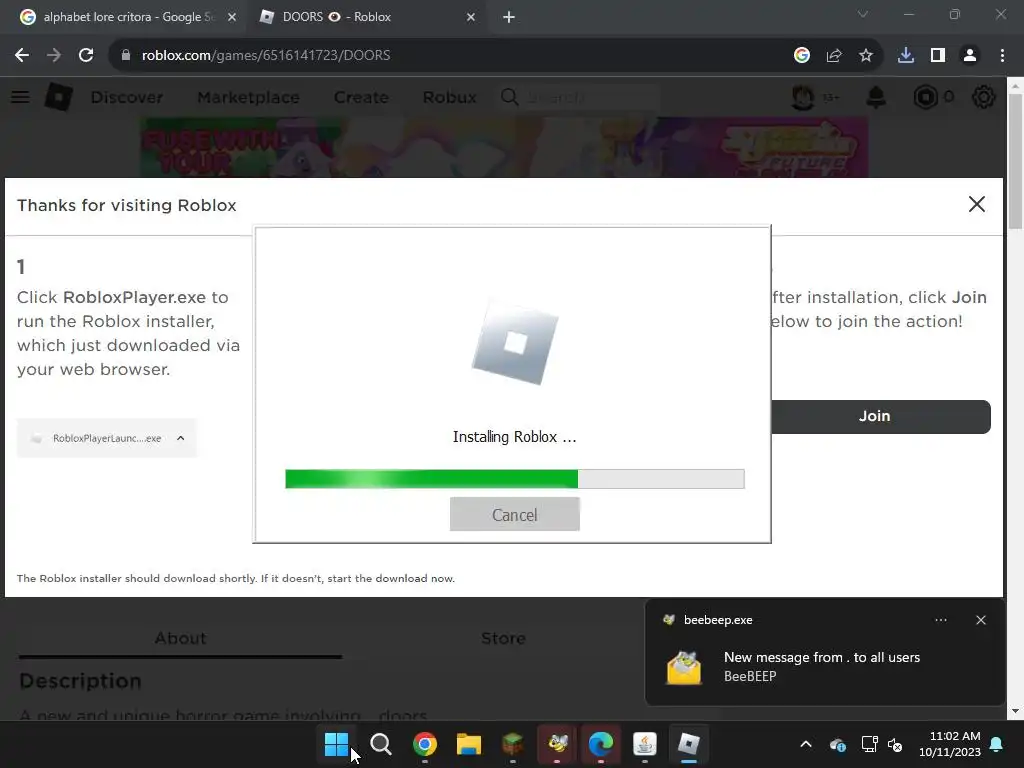Open BeeBEEP app from taskbar

pos(557,744)
